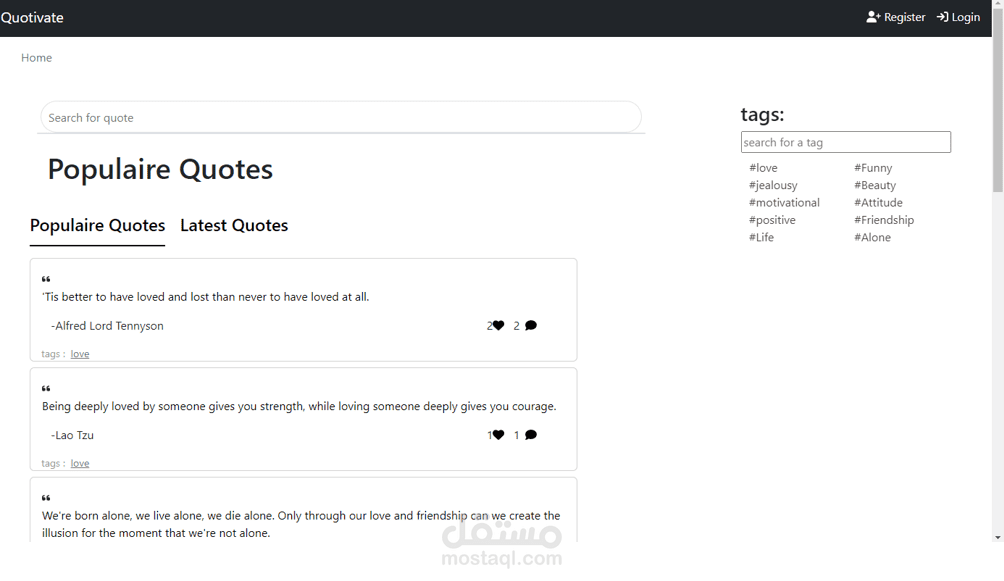Click love tag under Tennyson quote
This screenshot has width=1004, height=581.
(80, 354)
